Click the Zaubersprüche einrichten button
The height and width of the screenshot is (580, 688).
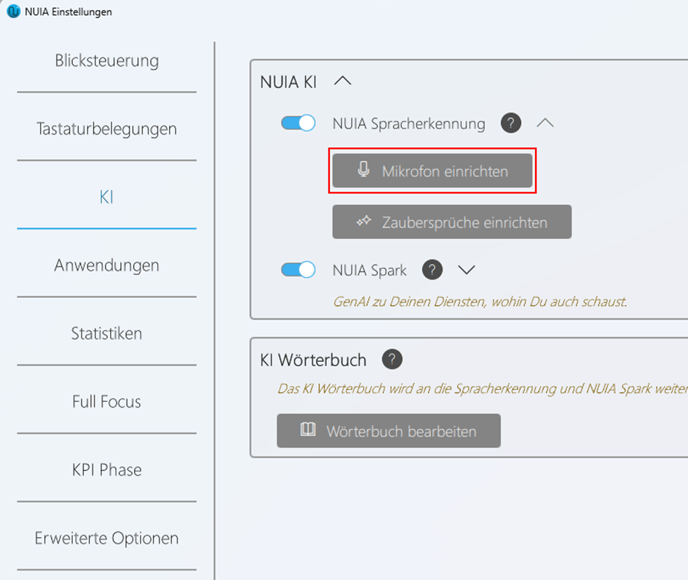click(452, 222)
